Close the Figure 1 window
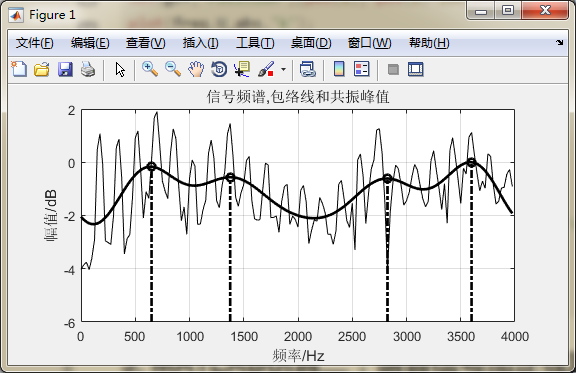The image size is (576, 373). [x=544, y=11]
